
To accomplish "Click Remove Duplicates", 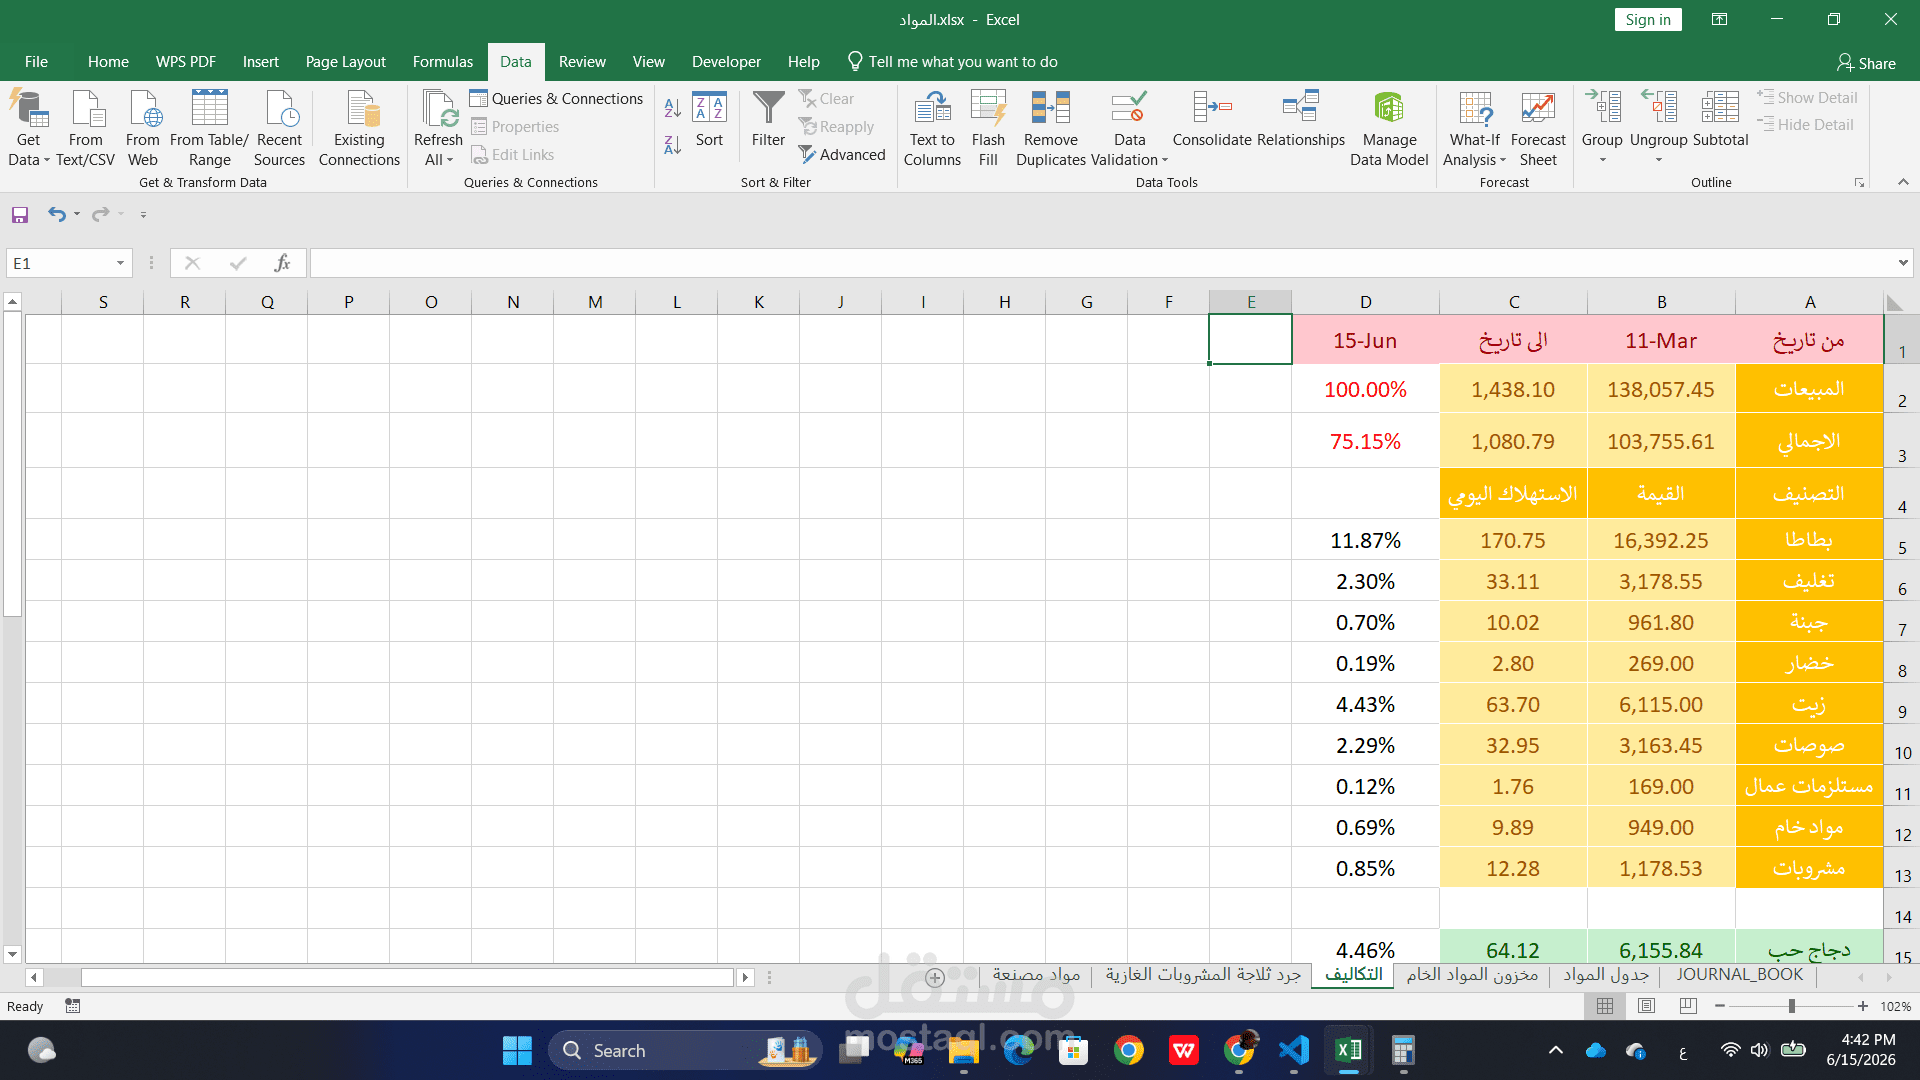I will (x=1051, y=128).
